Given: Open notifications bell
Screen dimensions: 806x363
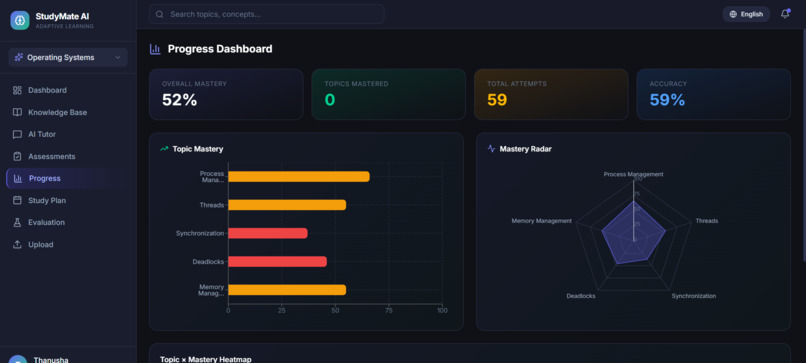Looking at the screenshot, I should click(x=785, y=14).
